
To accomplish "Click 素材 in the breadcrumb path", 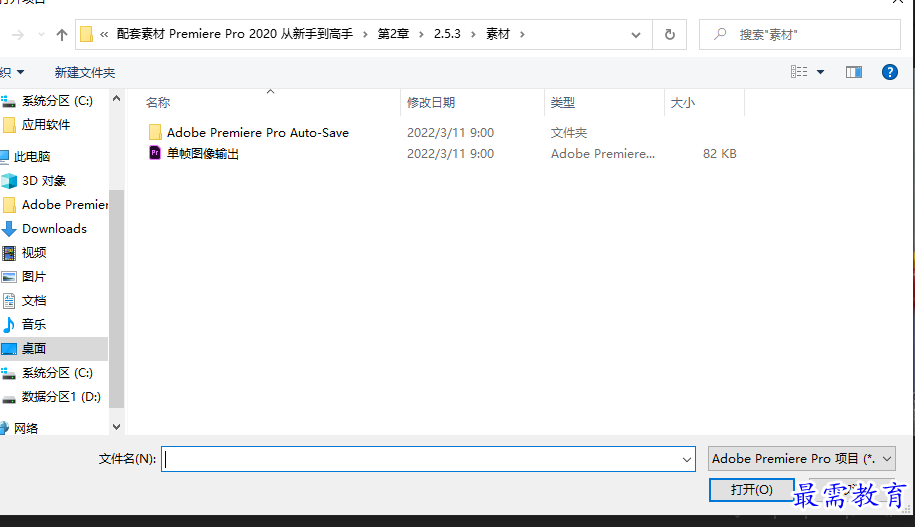I will pyautogui.click(x=498, y=34).
